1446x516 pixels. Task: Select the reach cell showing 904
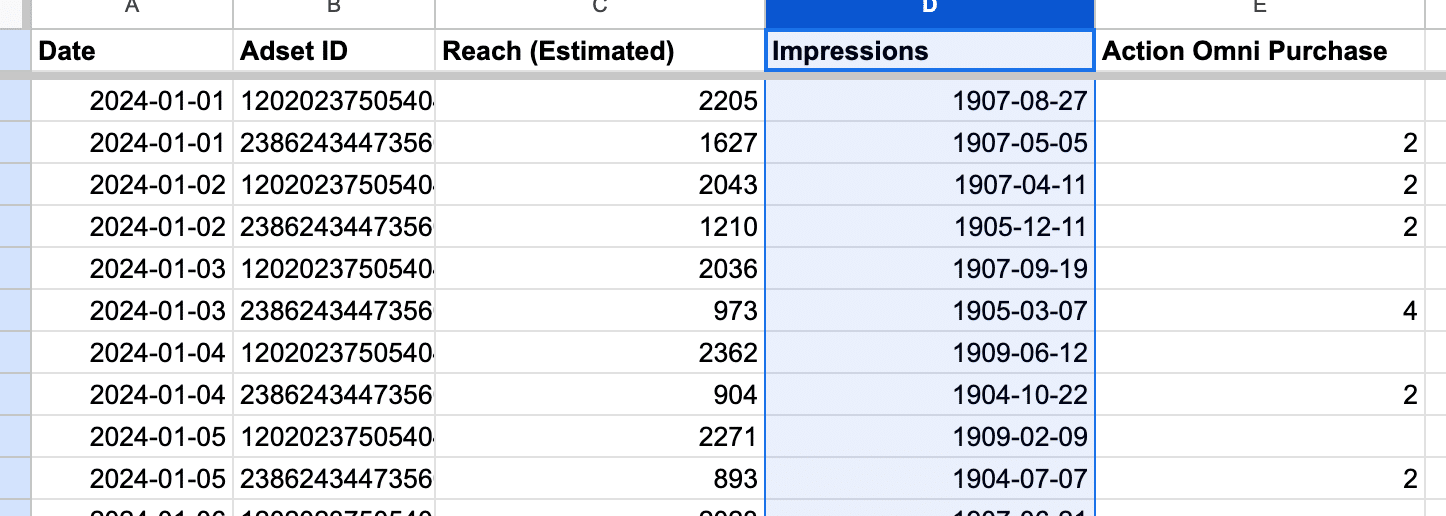tap(600, 395)
